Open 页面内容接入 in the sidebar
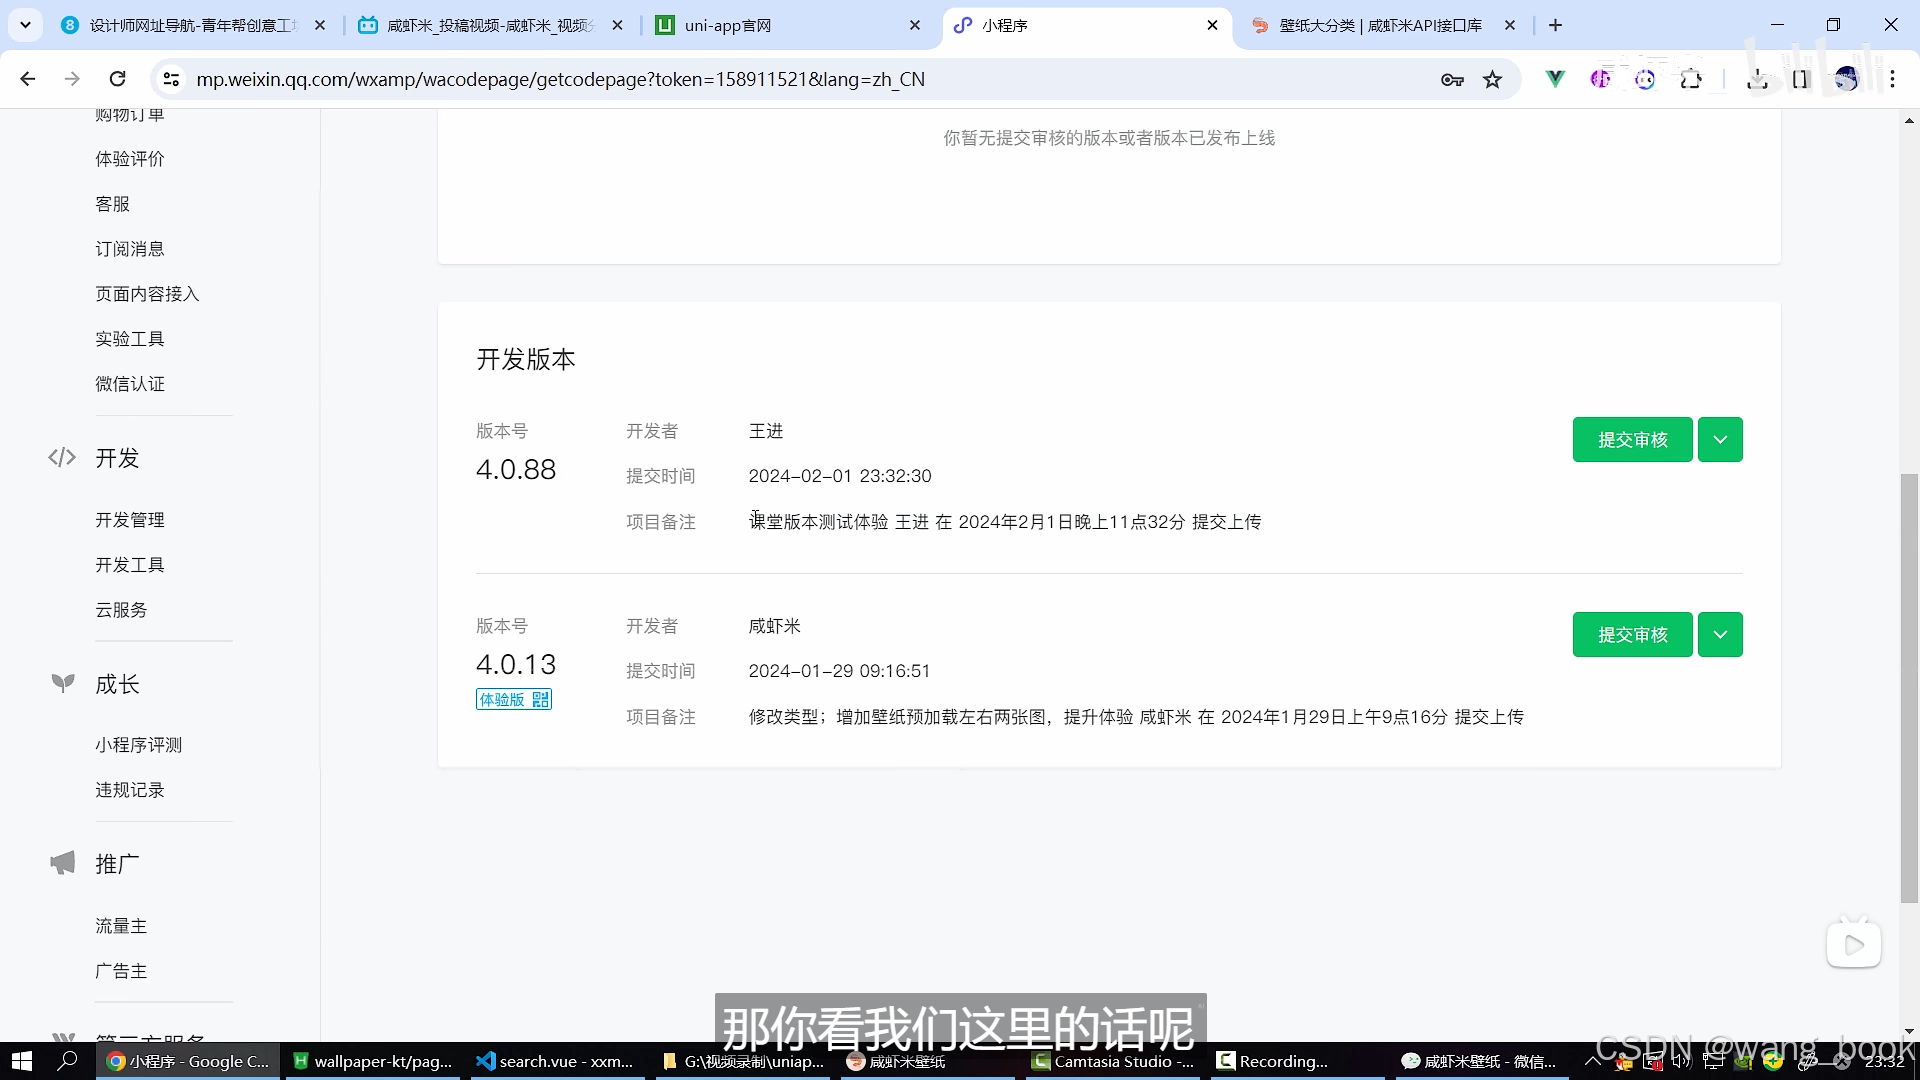This screenshot has width=1920, height=1080. (147, 294)
